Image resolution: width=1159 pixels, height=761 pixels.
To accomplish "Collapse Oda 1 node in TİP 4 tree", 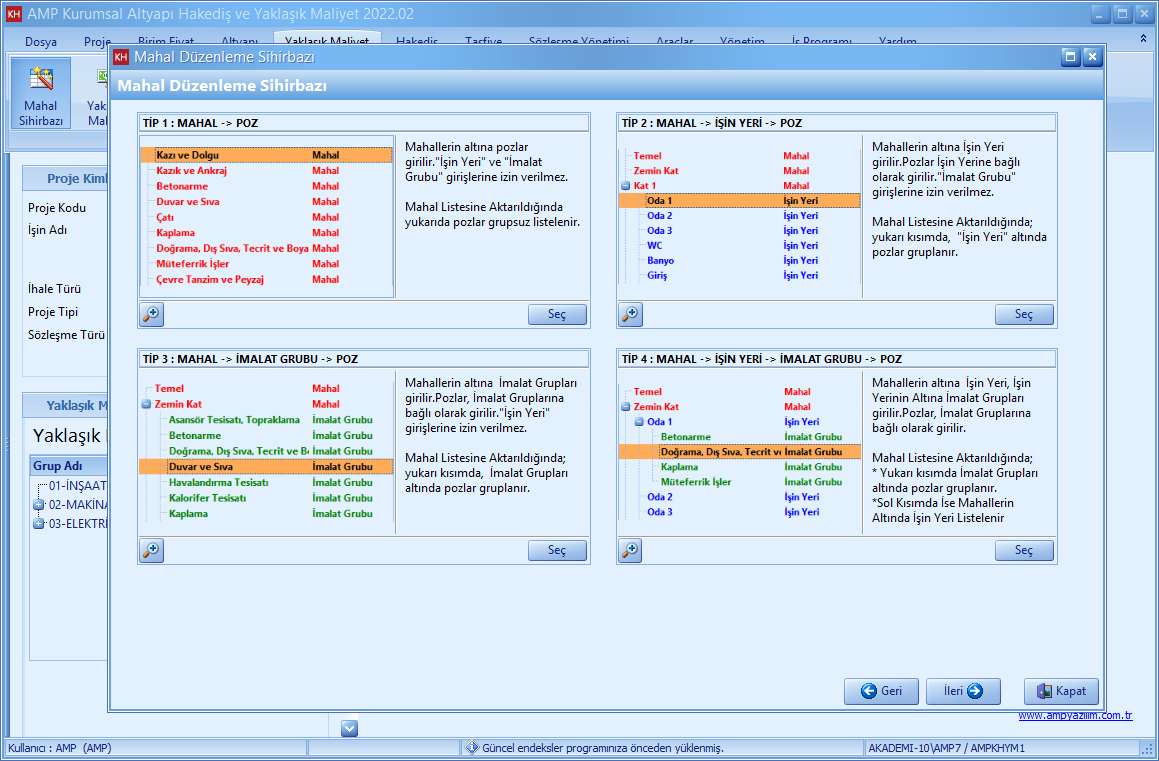I will pos(639,422).
